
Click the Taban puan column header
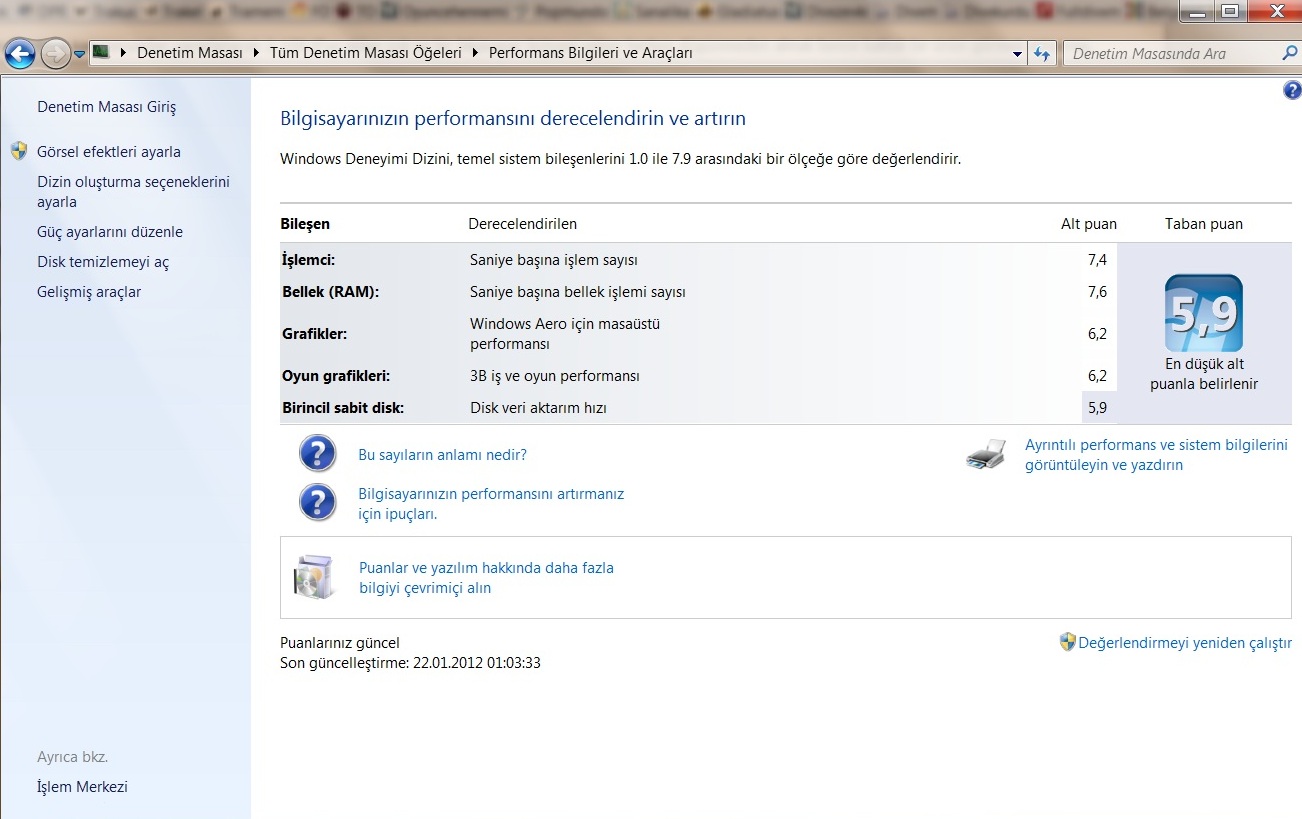pyautogui.click(x=1204, y=224)
